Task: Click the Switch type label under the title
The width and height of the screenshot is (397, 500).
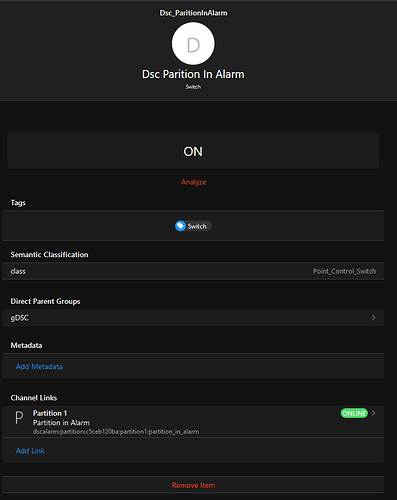Action: [193, 87]
